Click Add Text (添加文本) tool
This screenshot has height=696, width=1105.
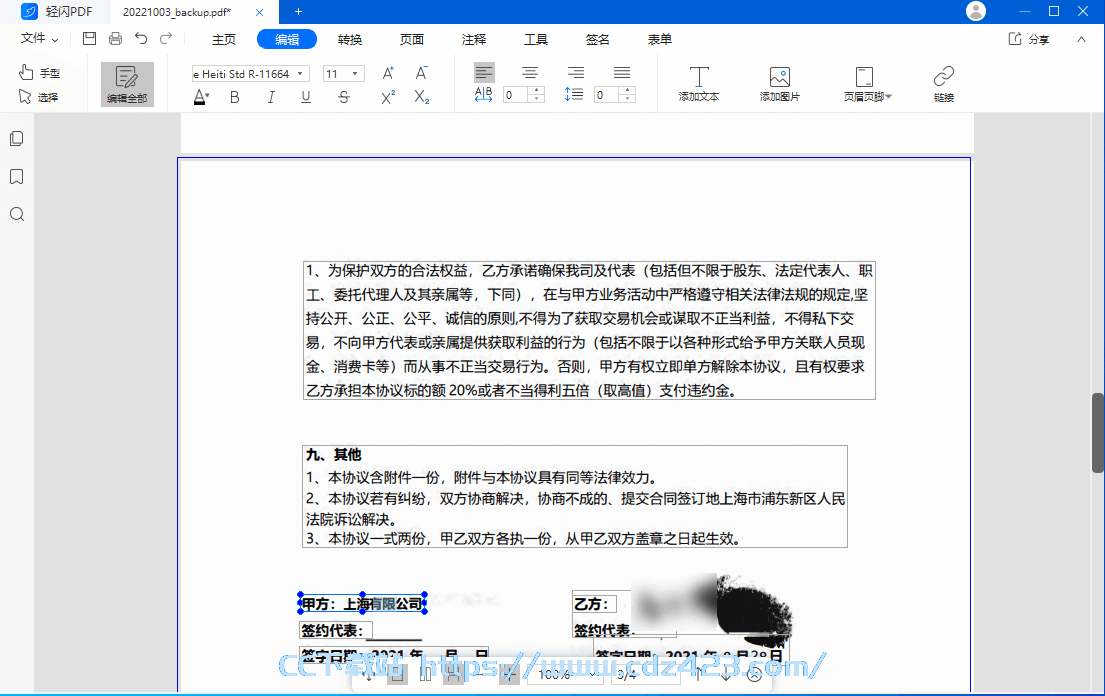(699, 84)
